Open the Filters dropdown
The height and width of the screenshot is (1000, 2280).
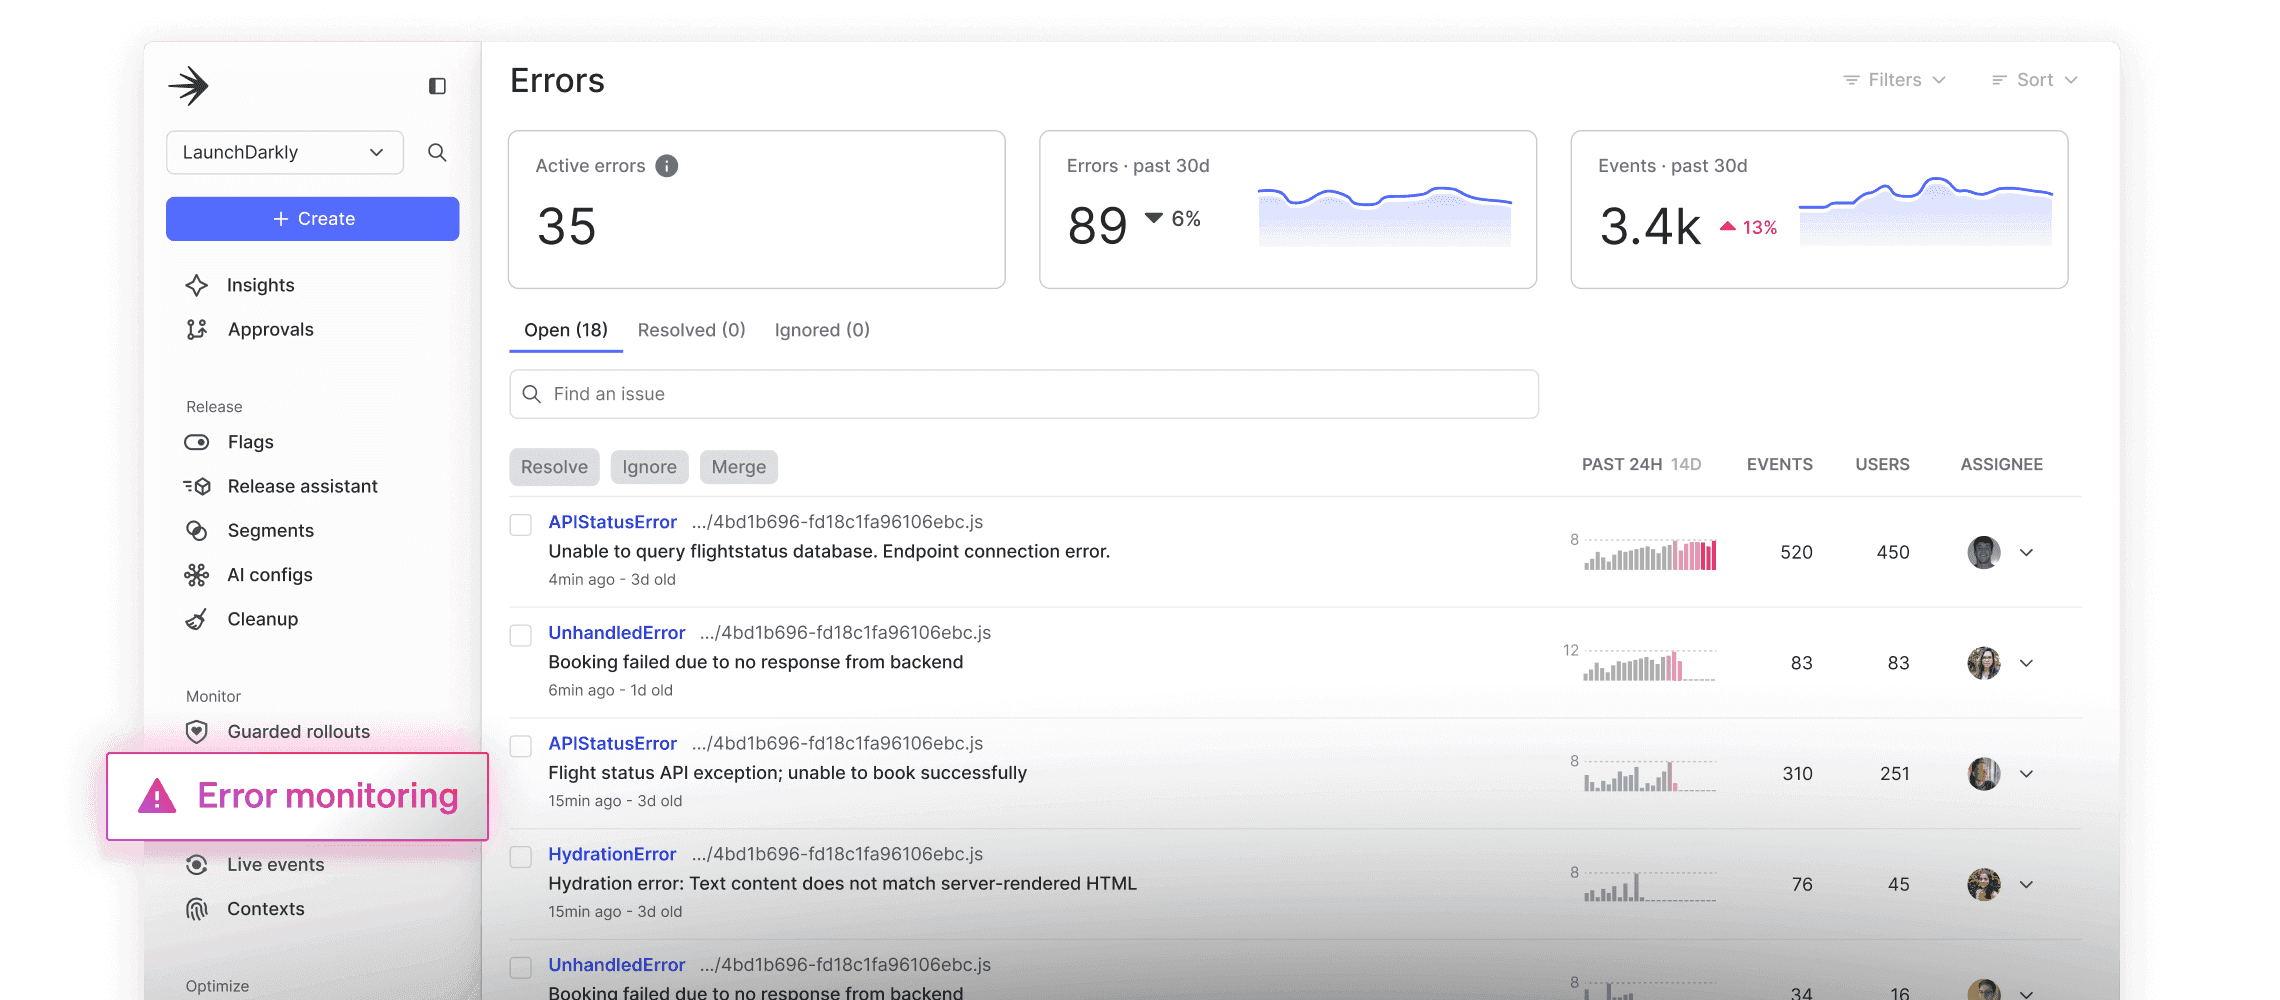coord(1895,80)
